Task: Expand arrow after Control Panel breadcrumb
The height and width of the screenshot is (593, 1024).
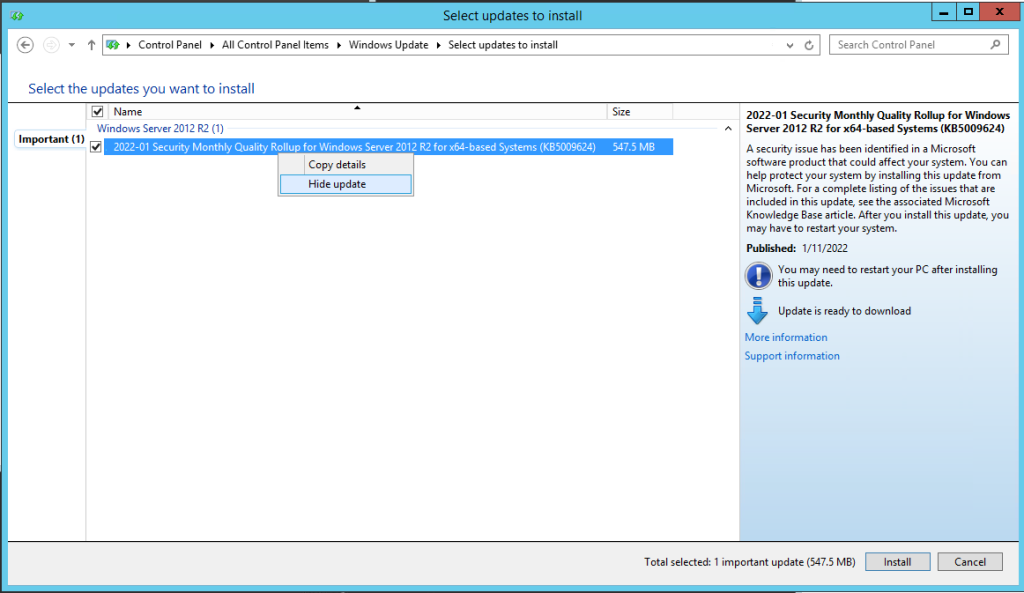Action: coord(212,45)
